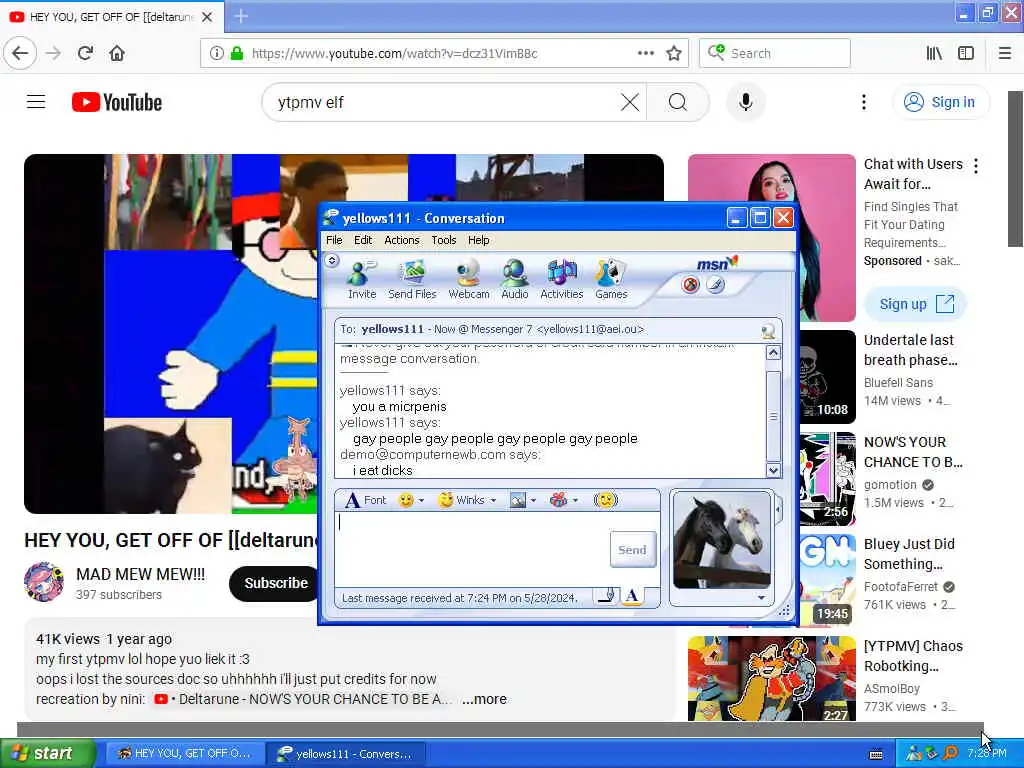This screenshot has height=768, width=1024.
Task: Collapse the display picture side panel arrow
Action: tap(778, 509)
